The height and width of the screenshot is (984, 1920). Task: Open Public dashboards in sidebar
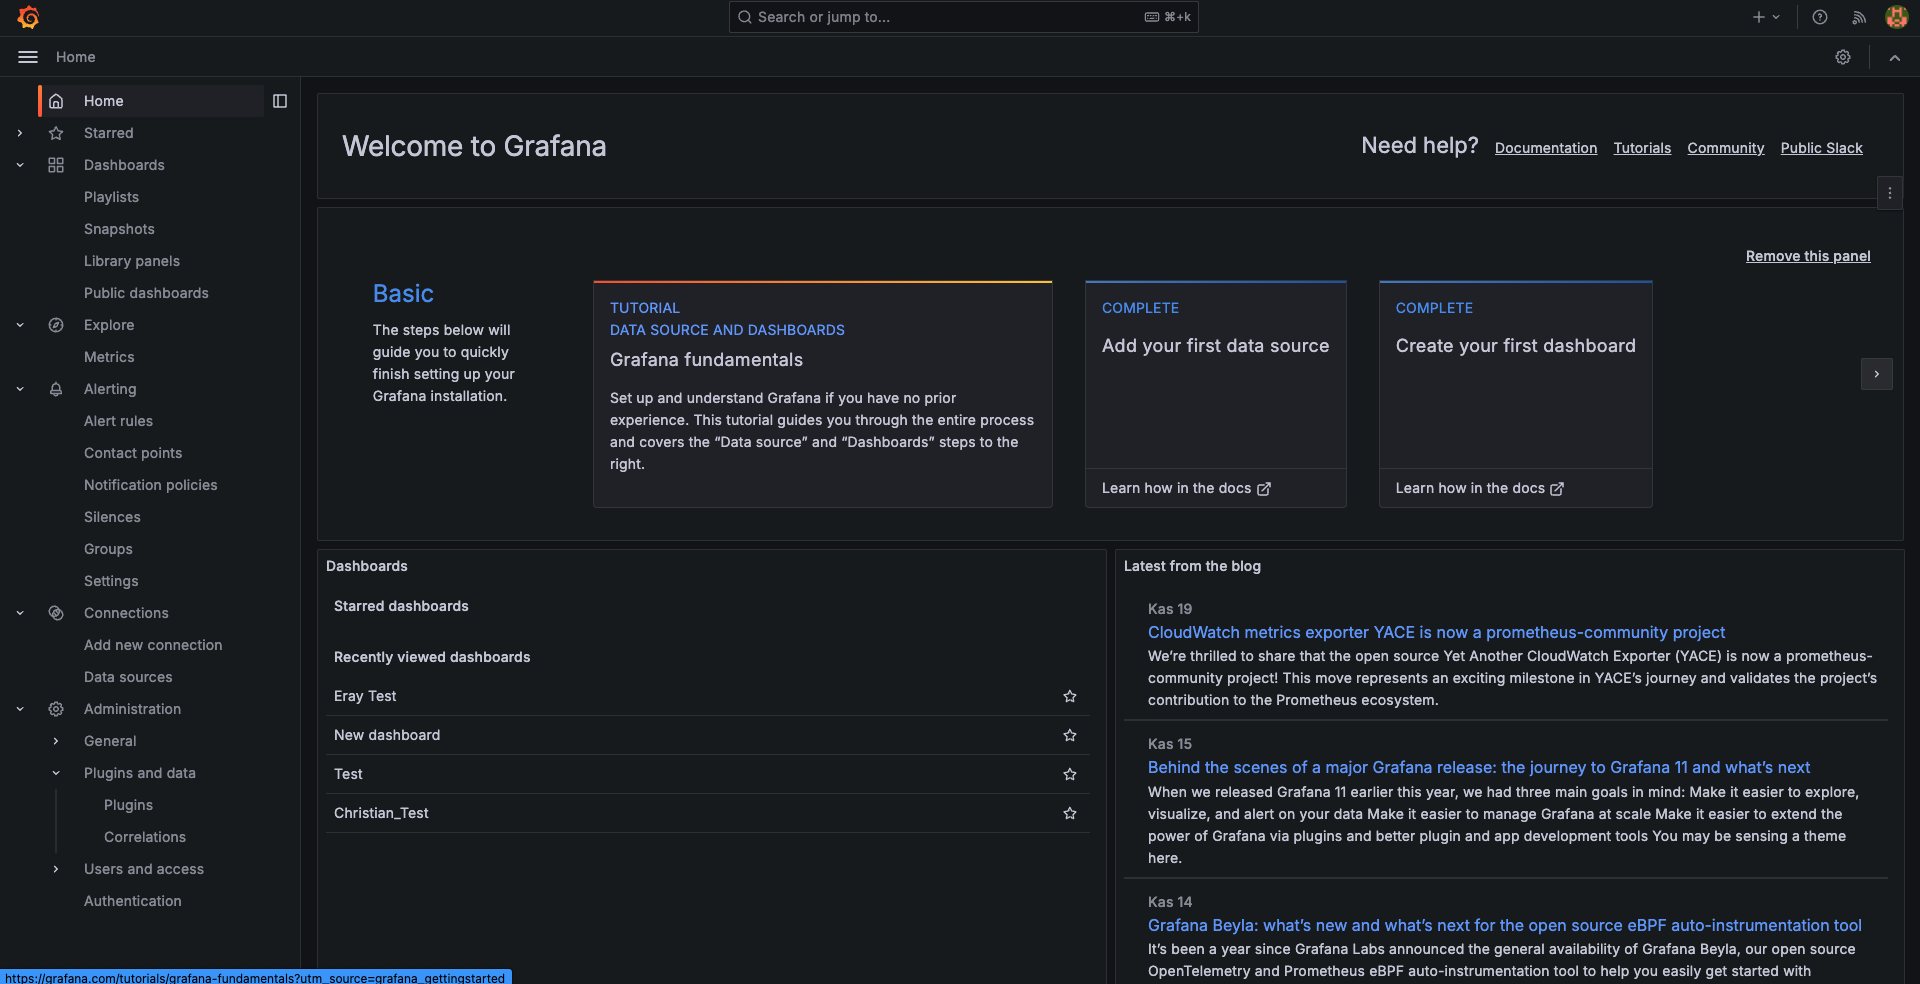[146, 293]
